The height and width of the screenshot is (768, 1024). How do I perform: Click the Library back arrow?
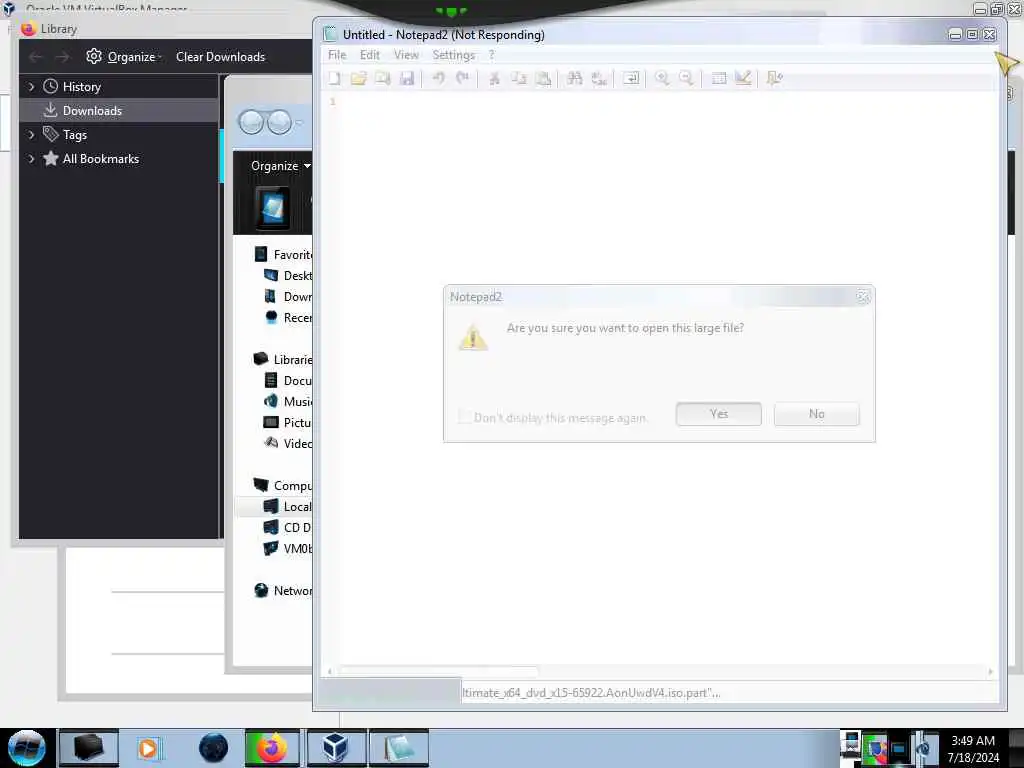(x=36, y=57)
